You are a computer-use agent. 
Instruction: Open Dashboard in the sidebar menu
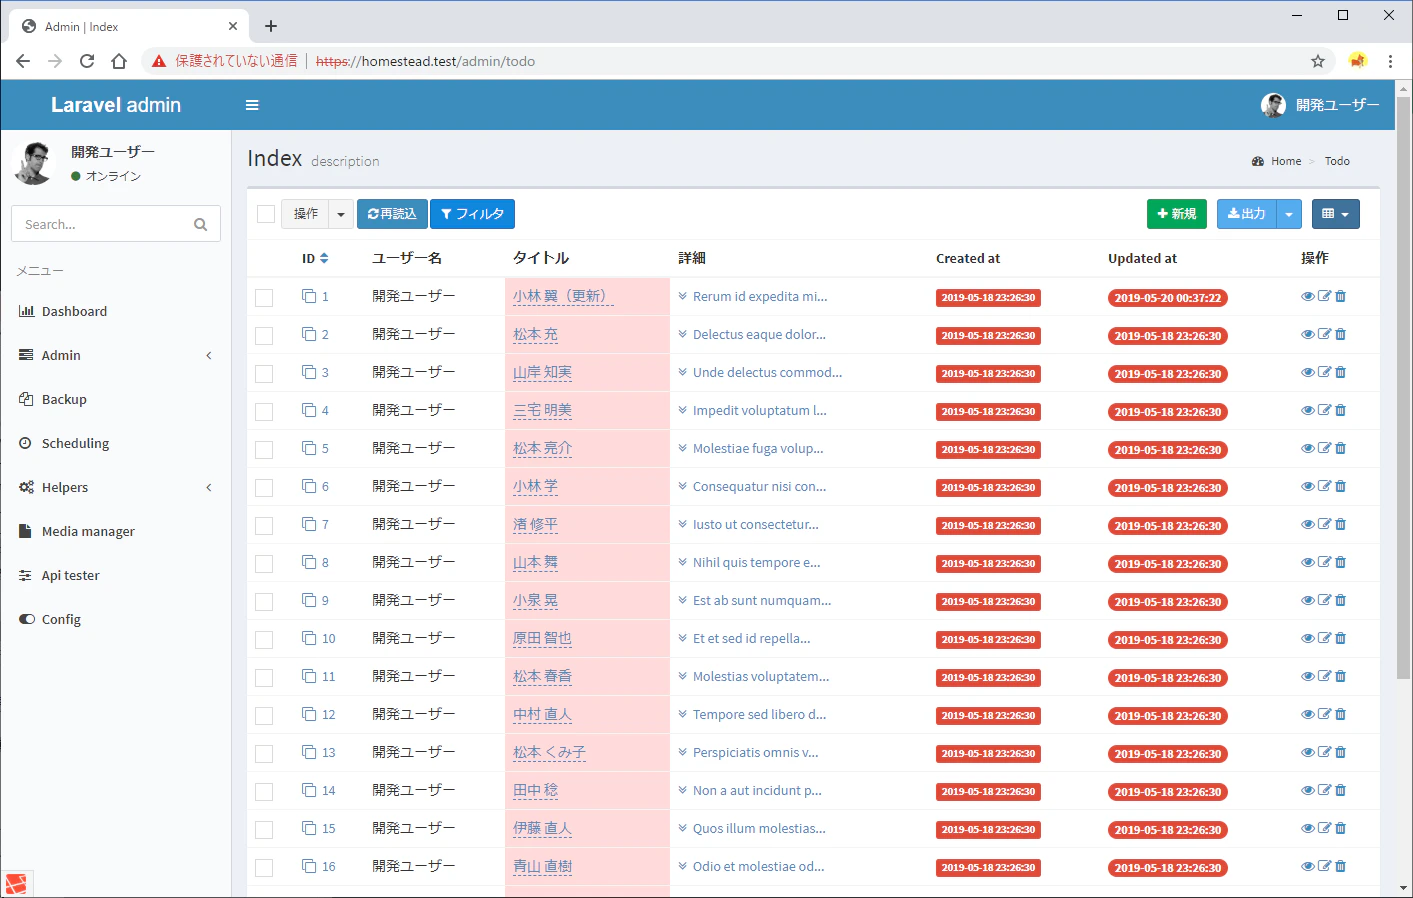(116, 311)
